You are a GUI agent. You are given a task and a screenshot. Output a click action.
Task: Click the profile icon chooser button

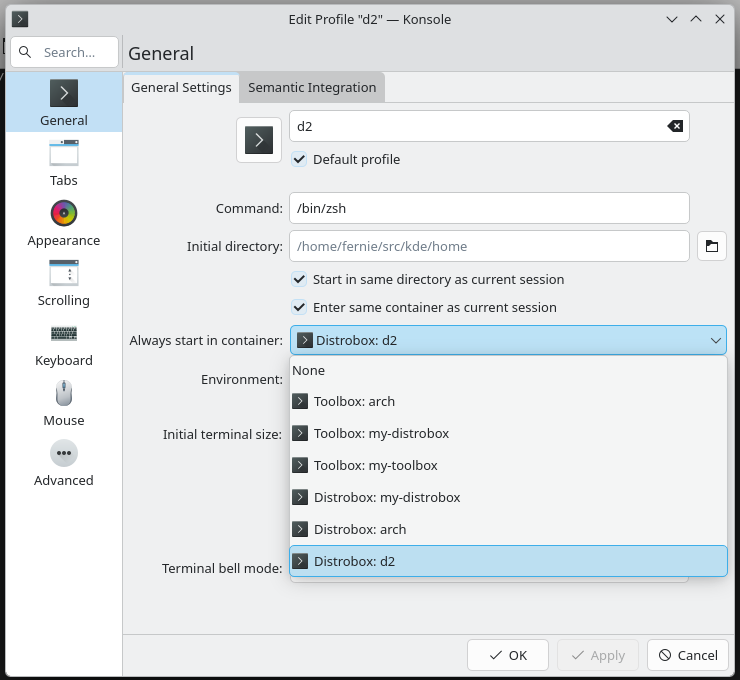point(259,139)
